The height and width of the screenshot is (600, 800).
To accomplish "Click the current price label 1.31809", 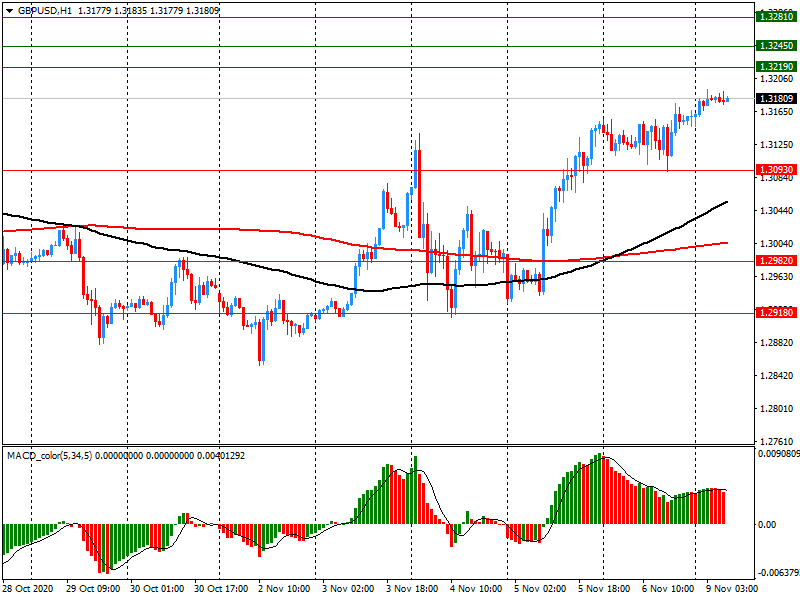I will tap(776, 98).
